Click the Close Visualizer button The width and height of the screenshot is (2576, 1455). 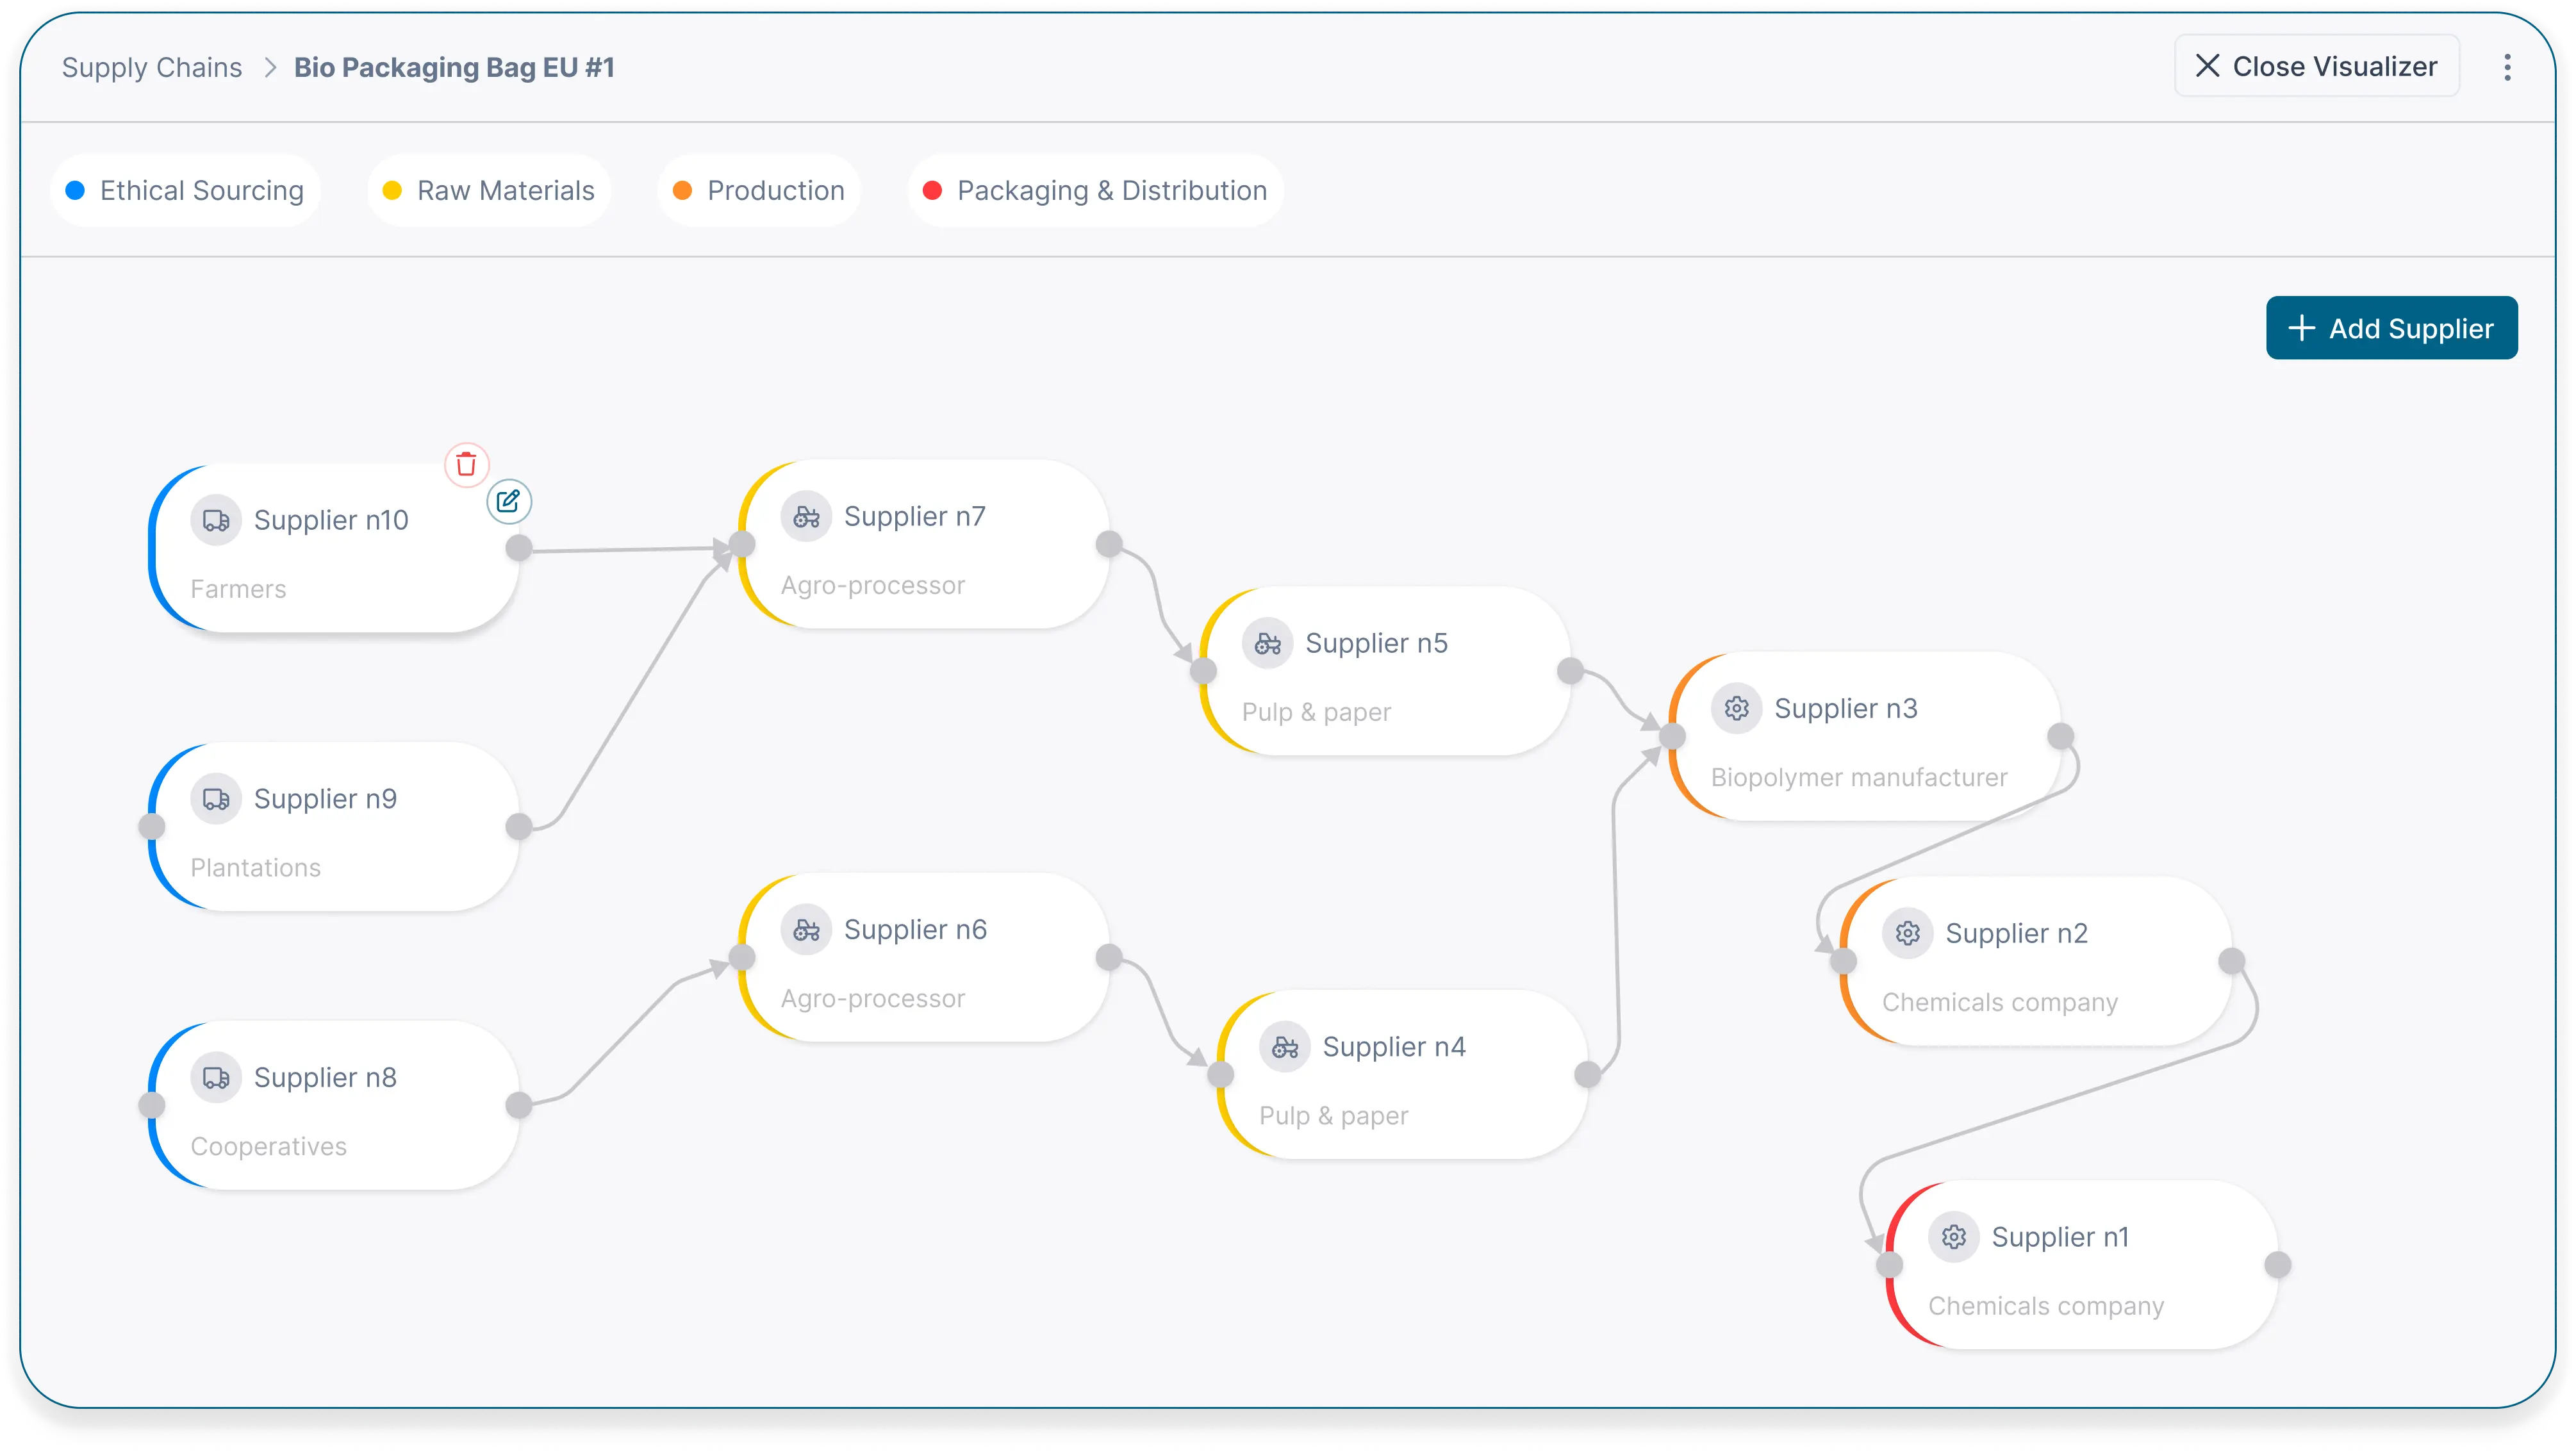(x=2316, y=66)
